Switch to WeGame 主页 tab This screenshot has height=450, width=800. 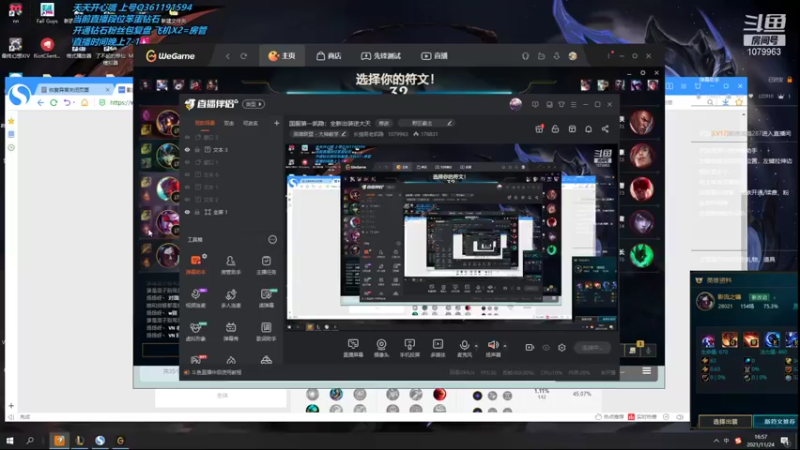pos(282,56)
